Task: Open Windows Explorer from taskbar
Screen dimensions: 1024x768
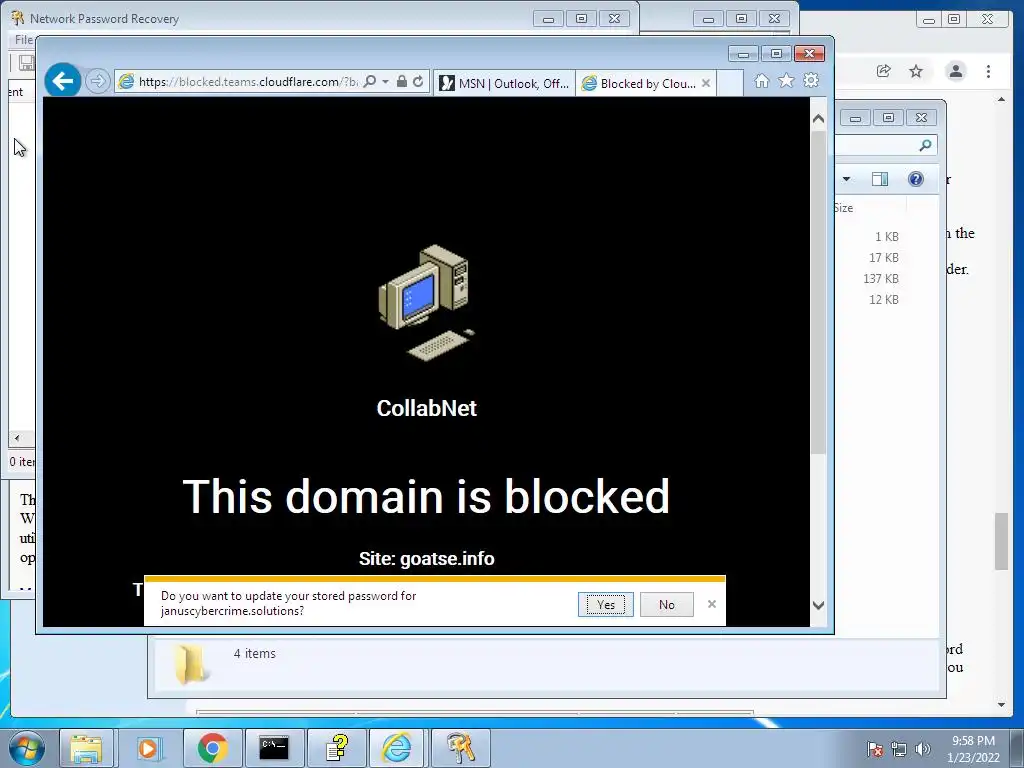Action: [87, 748]
